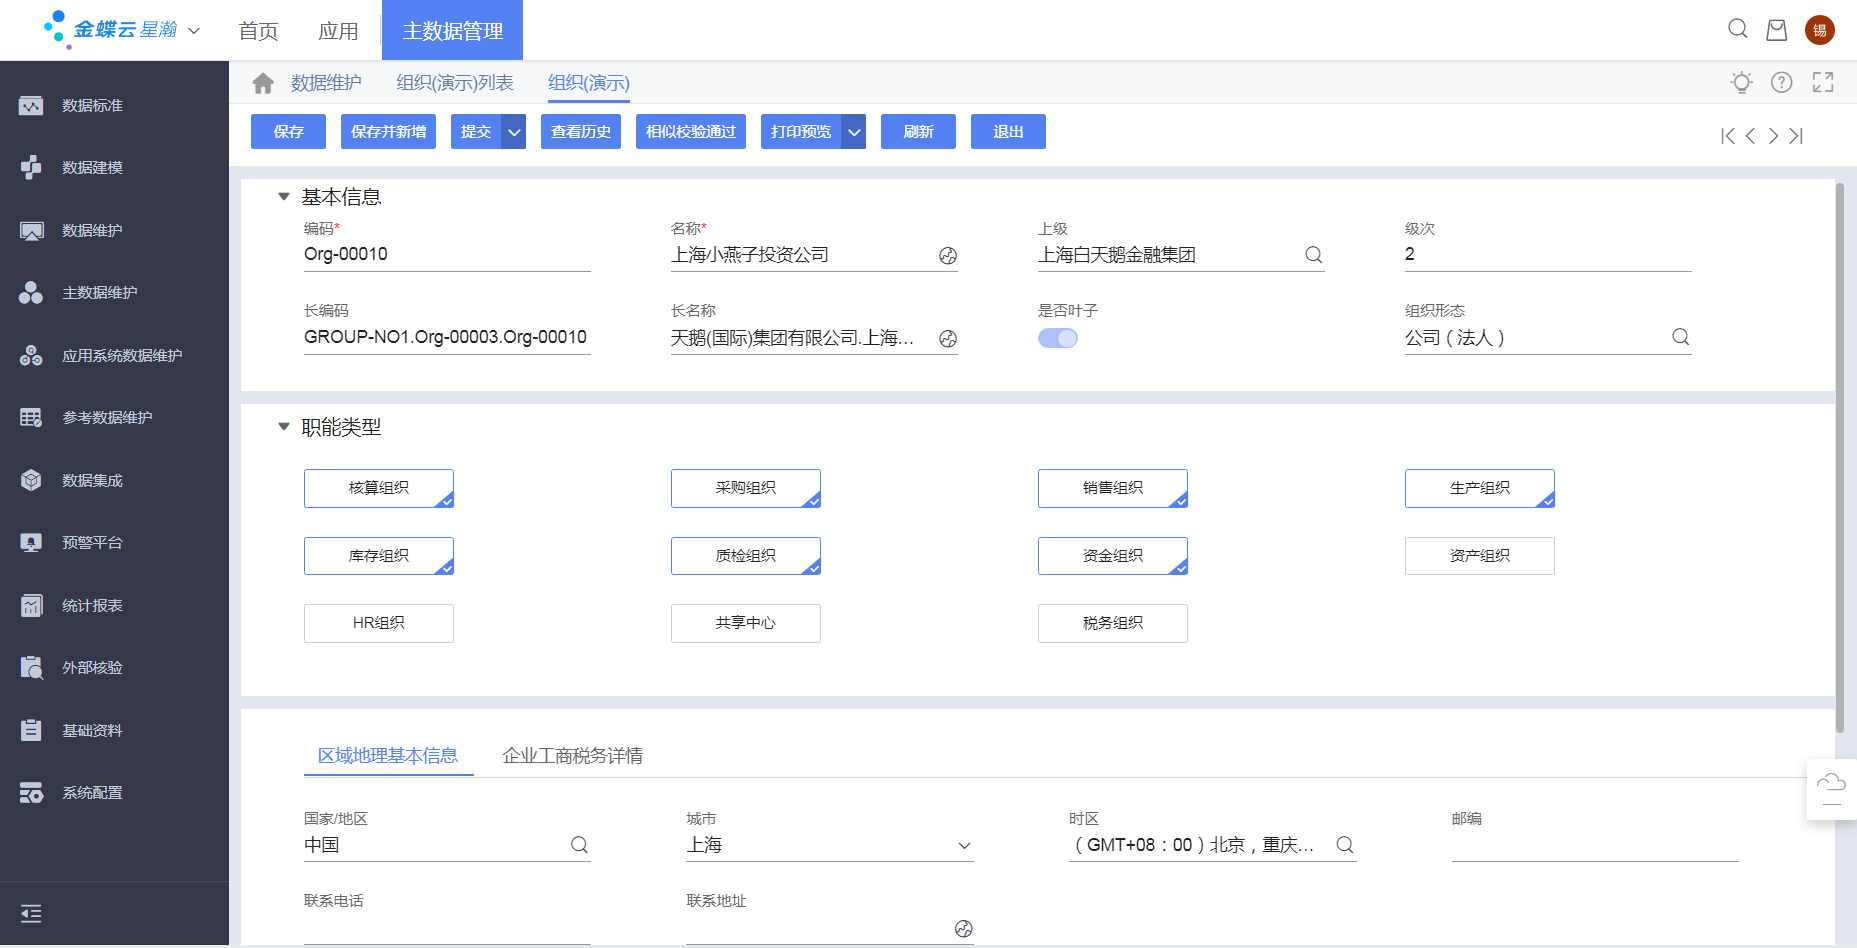Open the shopping bag icon in header
This screenshot has width=1857, height=948.
point(1777,30)
